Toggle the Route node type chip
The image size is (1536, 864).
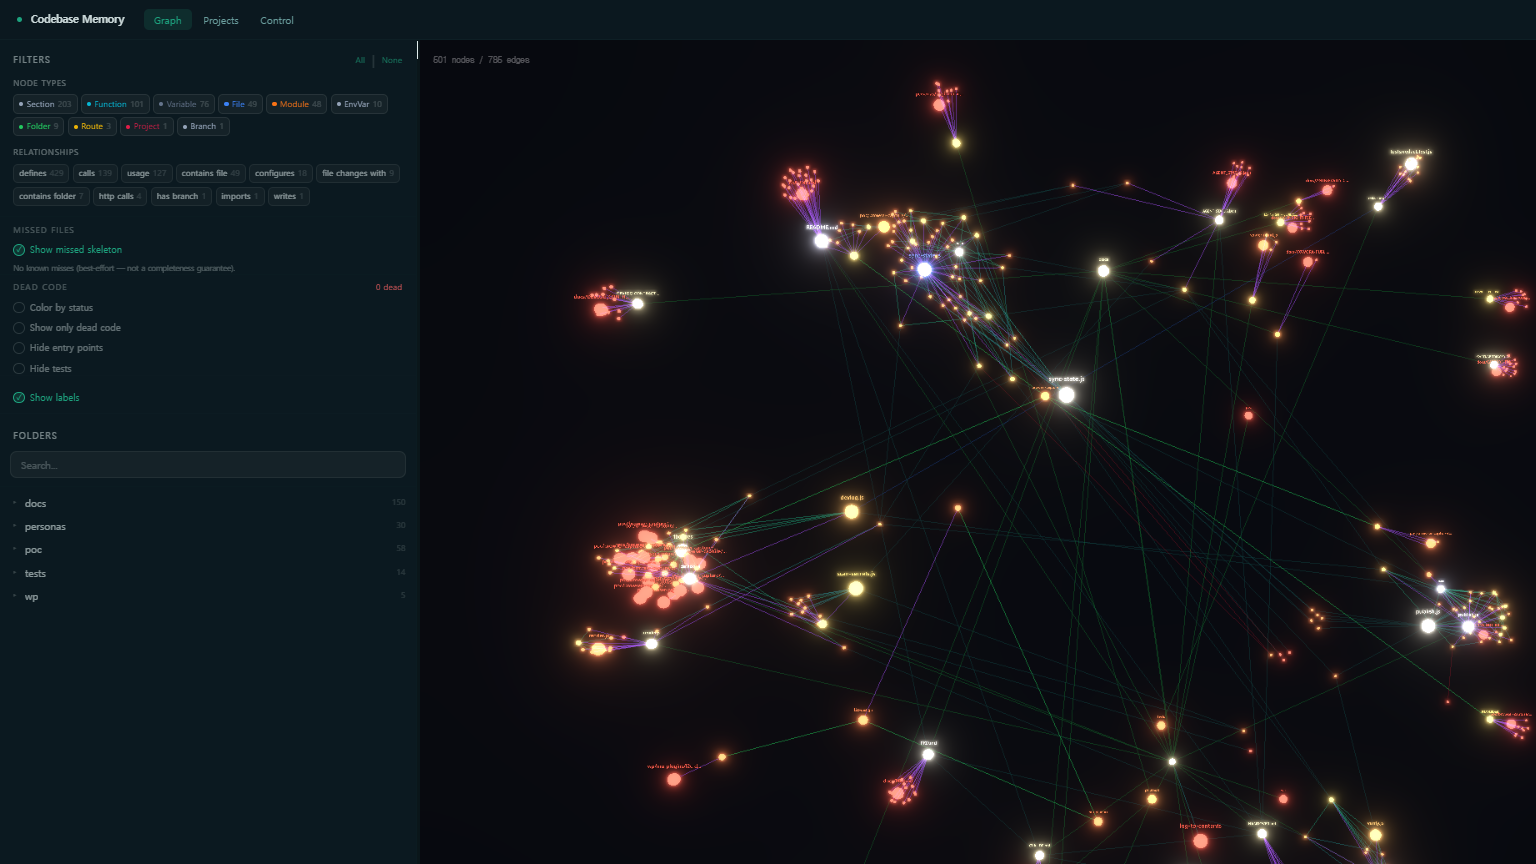tap(92, 126)
